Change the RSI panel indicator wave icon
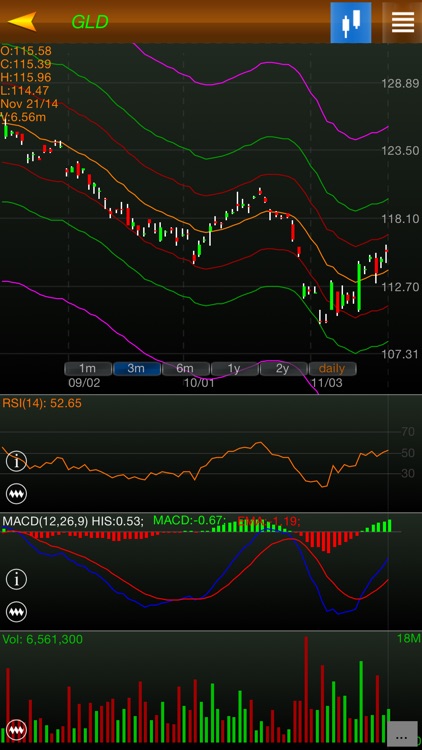422x750 pixels. coord(16,493)
